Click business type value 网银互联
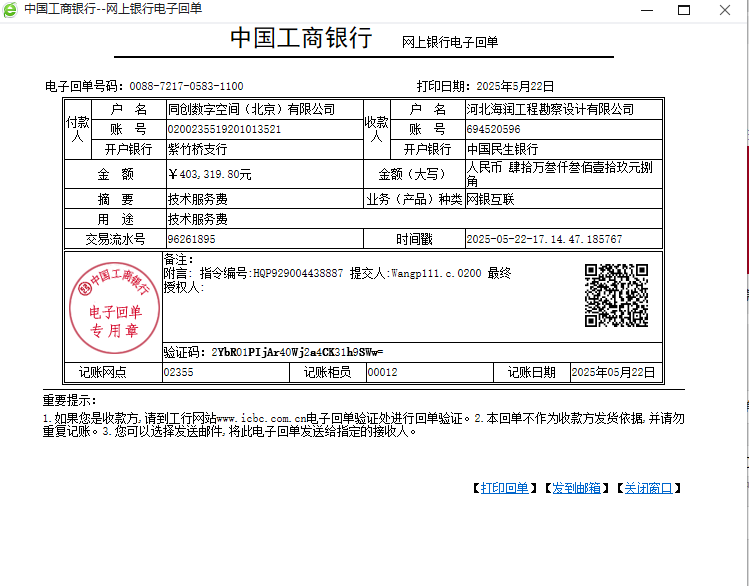Viewport: 749px width, 586px height. point(491,199)
